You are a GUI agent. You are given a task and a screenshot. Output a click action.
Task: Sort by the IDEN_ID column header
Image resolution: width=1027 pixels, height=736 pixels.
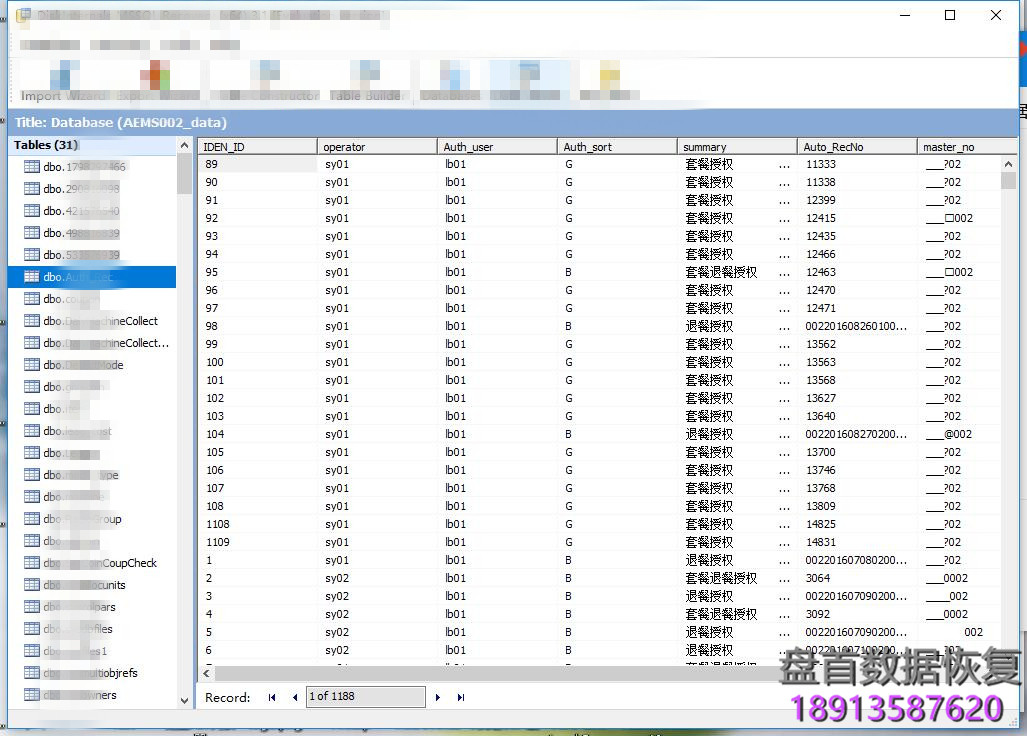(255, 145)
